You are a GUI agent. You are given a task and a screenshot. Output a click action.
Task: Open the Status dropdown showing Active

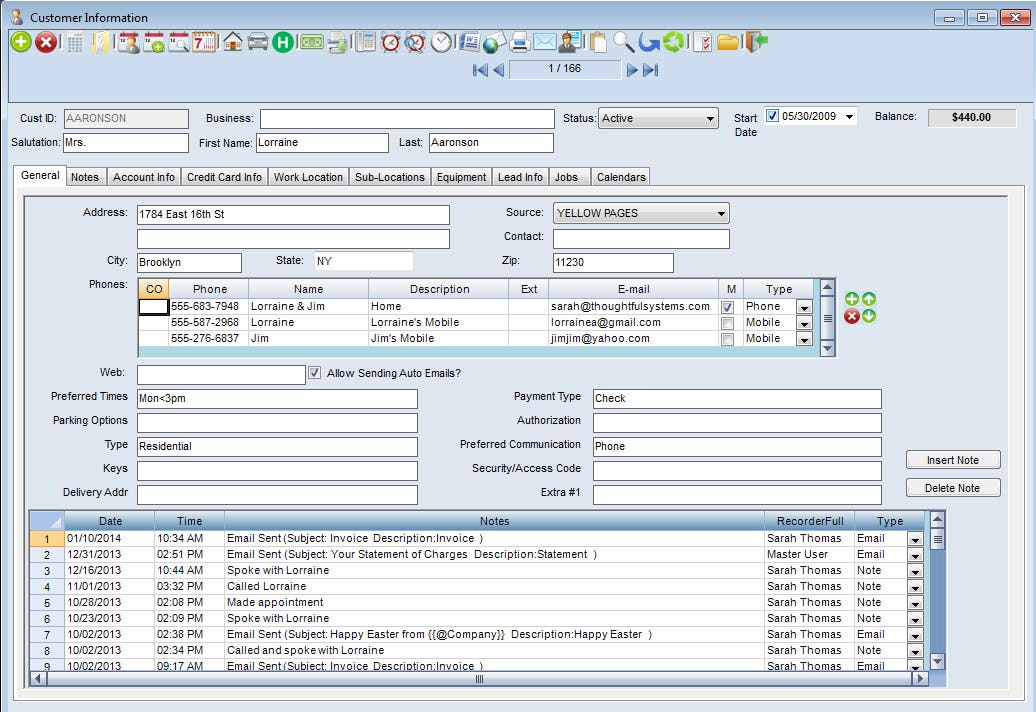pyautogui.click(x=713, y=118)
